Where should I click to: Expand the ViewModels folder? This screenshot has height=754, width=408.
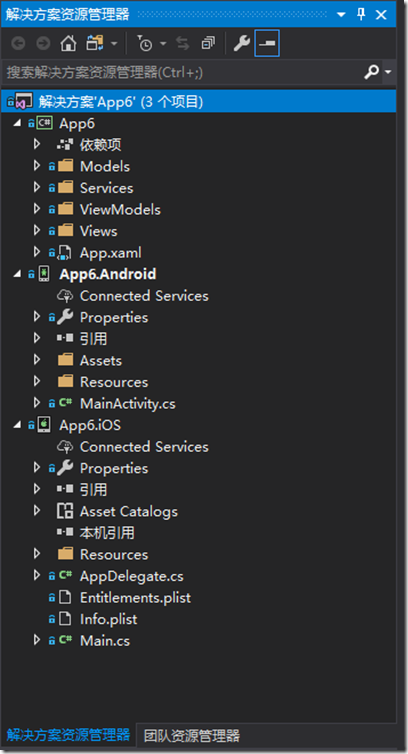tap(37, 209)
